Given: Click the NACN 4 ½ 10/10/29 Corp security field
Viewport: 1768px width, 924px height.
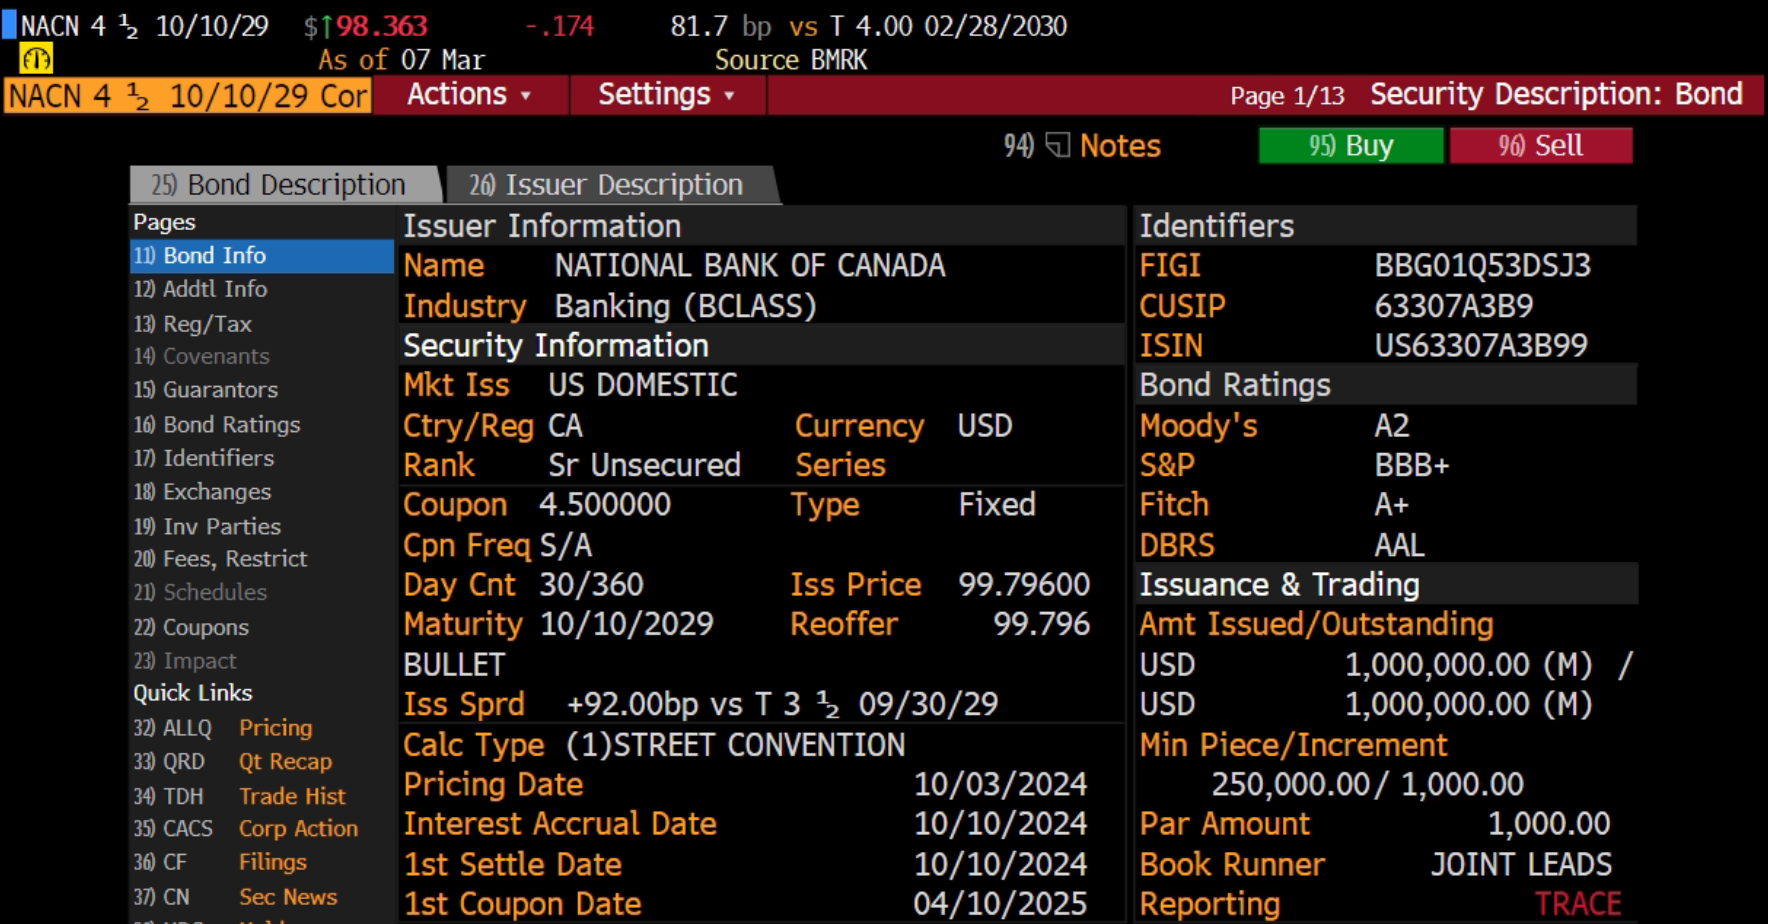Looking at the screenshot, I should click(189, 96).
